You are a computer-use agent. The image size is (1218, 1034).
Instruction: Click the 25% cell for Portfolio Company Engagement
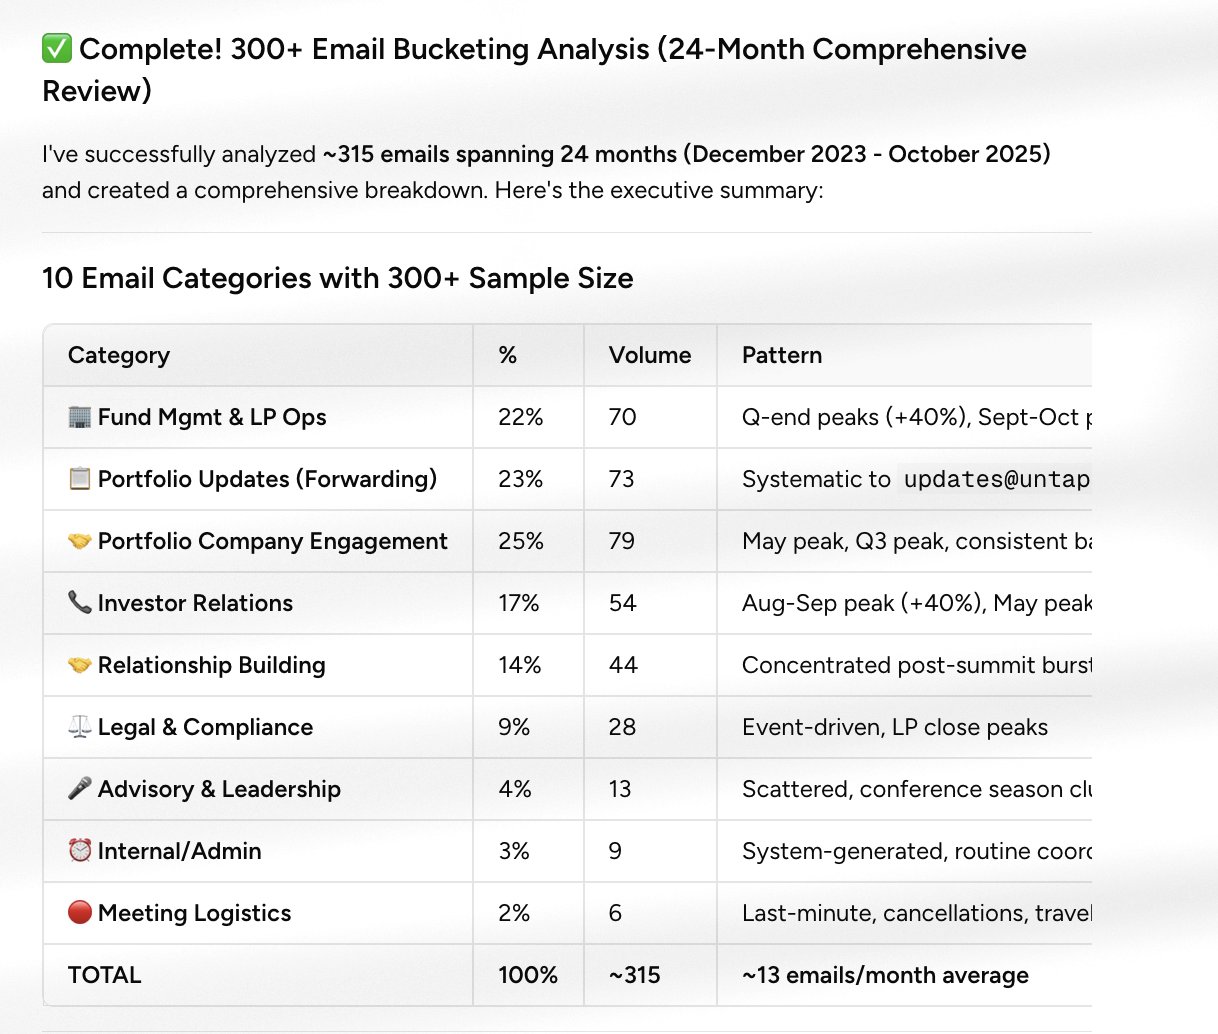click(521, 541)
